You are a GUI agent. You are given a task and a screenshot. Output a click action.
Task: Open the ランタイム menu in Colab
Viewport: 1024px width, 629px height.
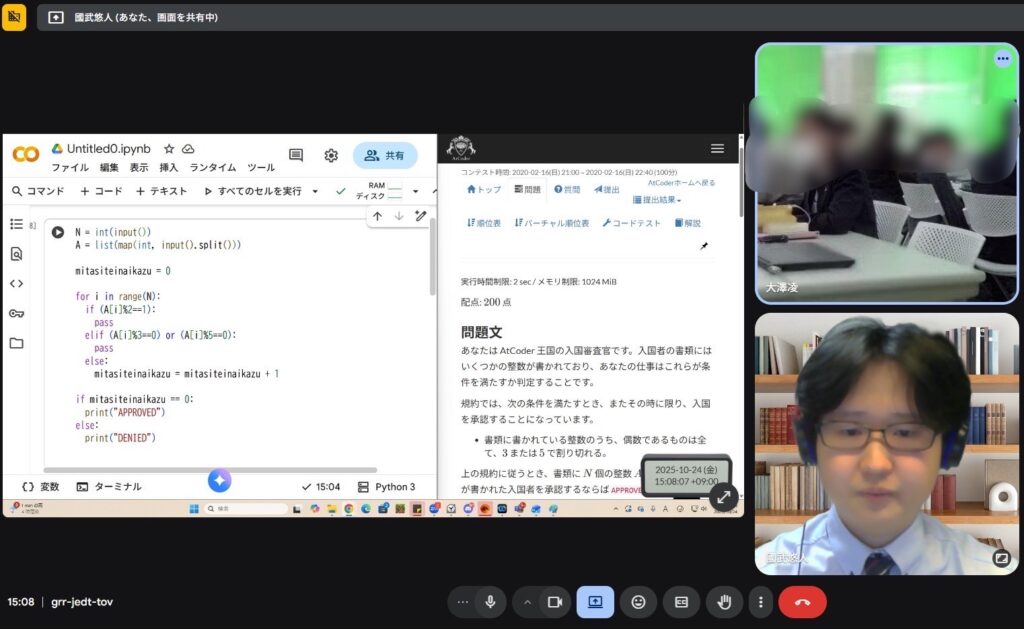212,168
